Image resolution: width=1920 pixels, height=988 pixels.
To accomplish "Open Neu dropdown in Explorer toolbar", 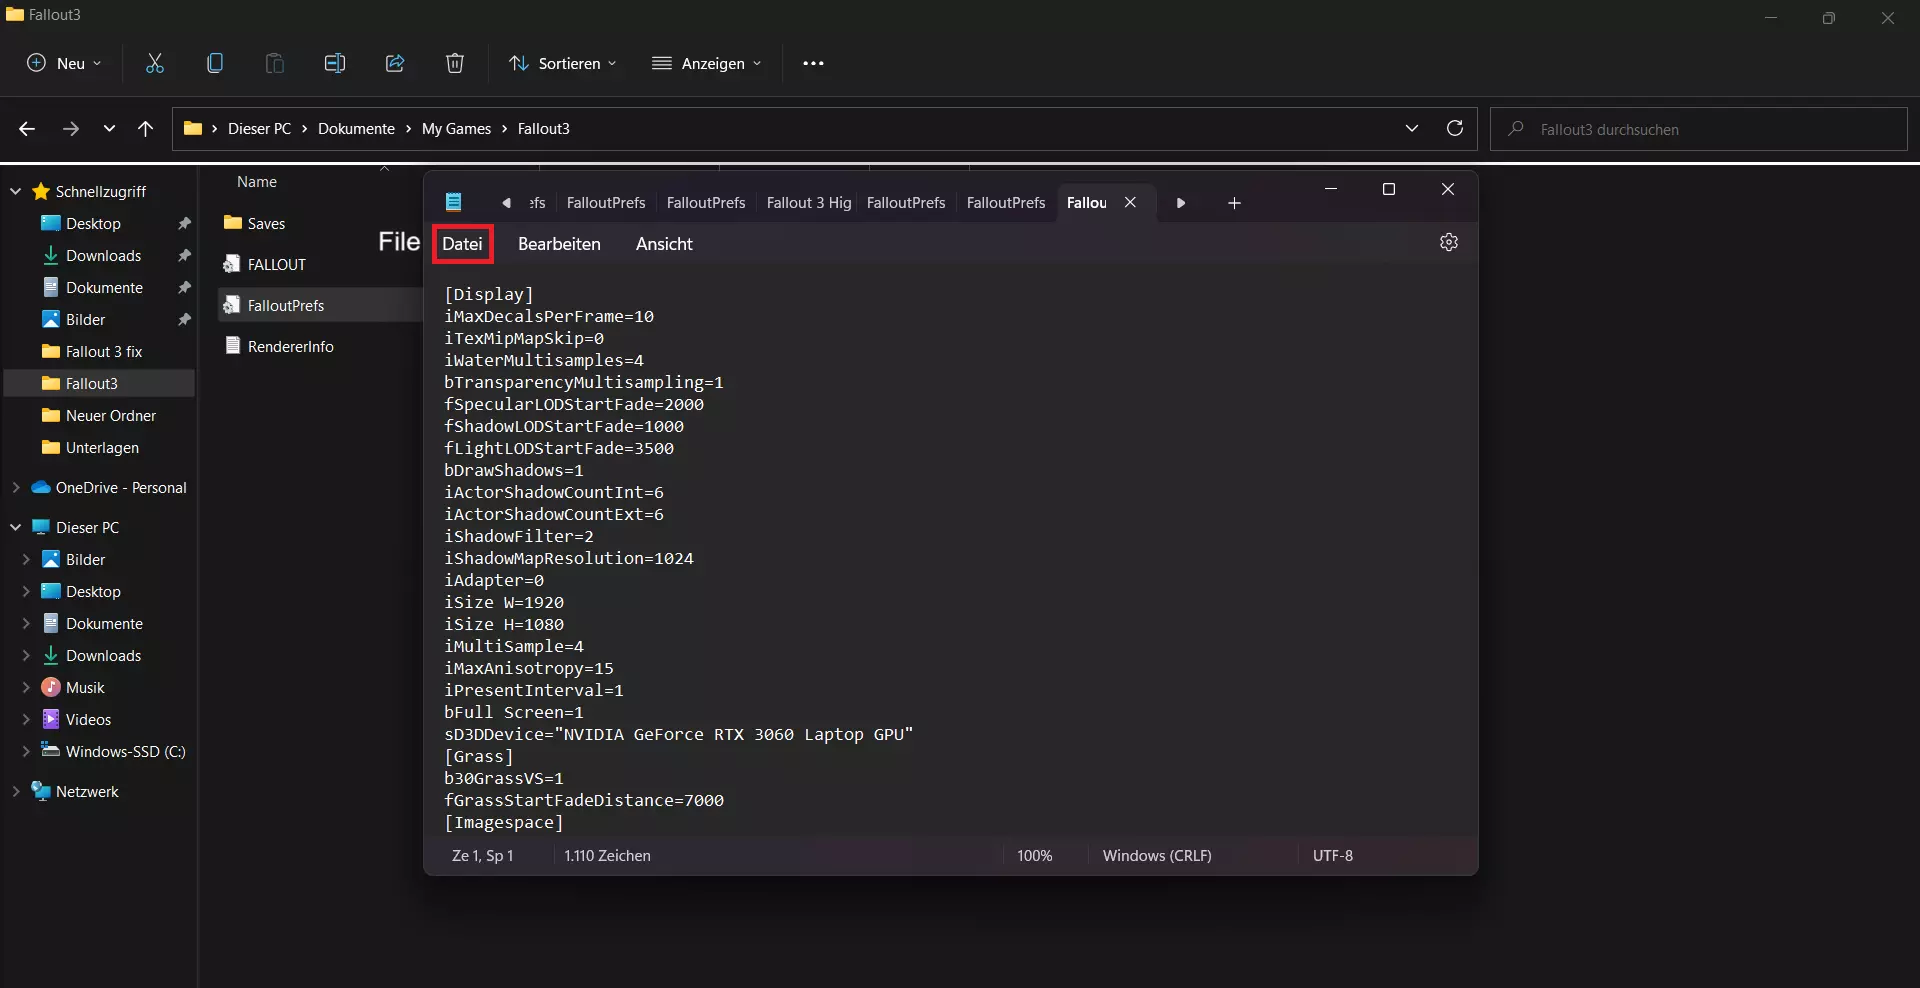I will (x=64, y=63).
